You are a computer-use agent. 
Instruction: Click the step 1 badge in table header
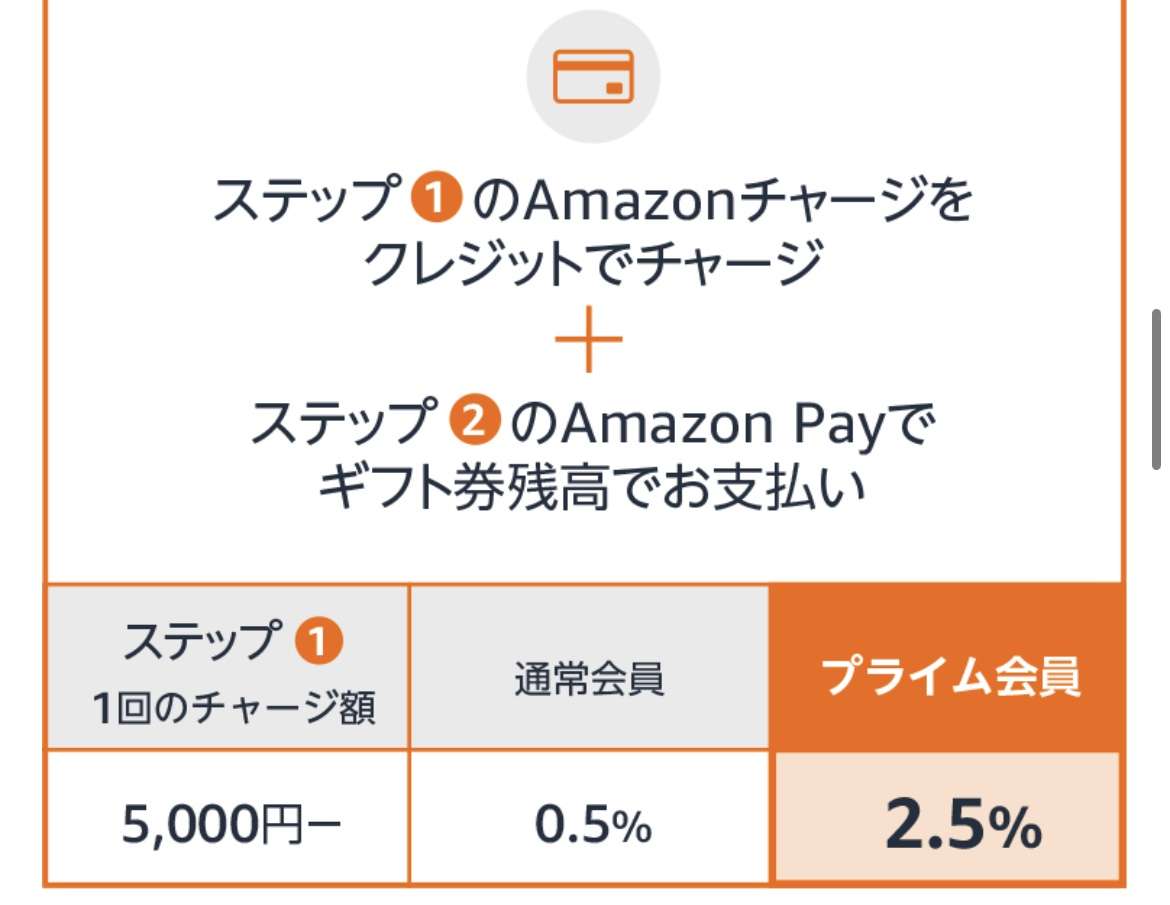[x=319, y=641]
